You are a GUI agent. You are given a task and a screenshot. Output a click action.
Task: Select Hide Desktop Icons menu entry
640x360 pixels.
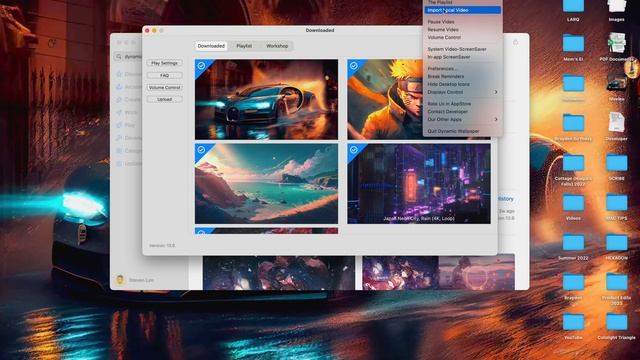click(x=462, y=84)
